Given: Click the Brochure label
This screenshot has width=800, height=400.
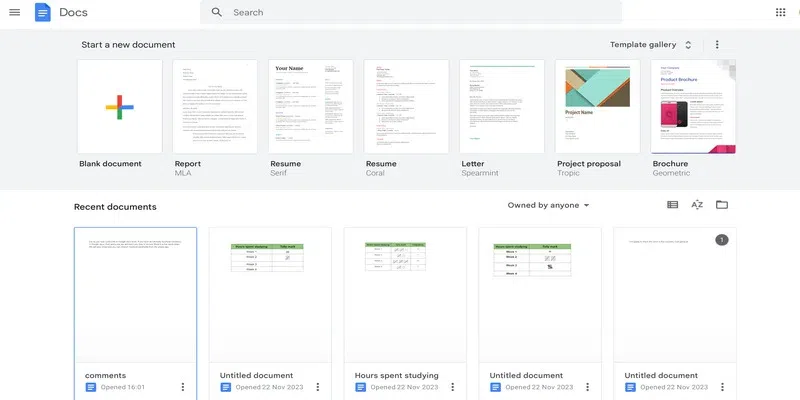Looking at the screenshot, I should click(x=670, y=164).
